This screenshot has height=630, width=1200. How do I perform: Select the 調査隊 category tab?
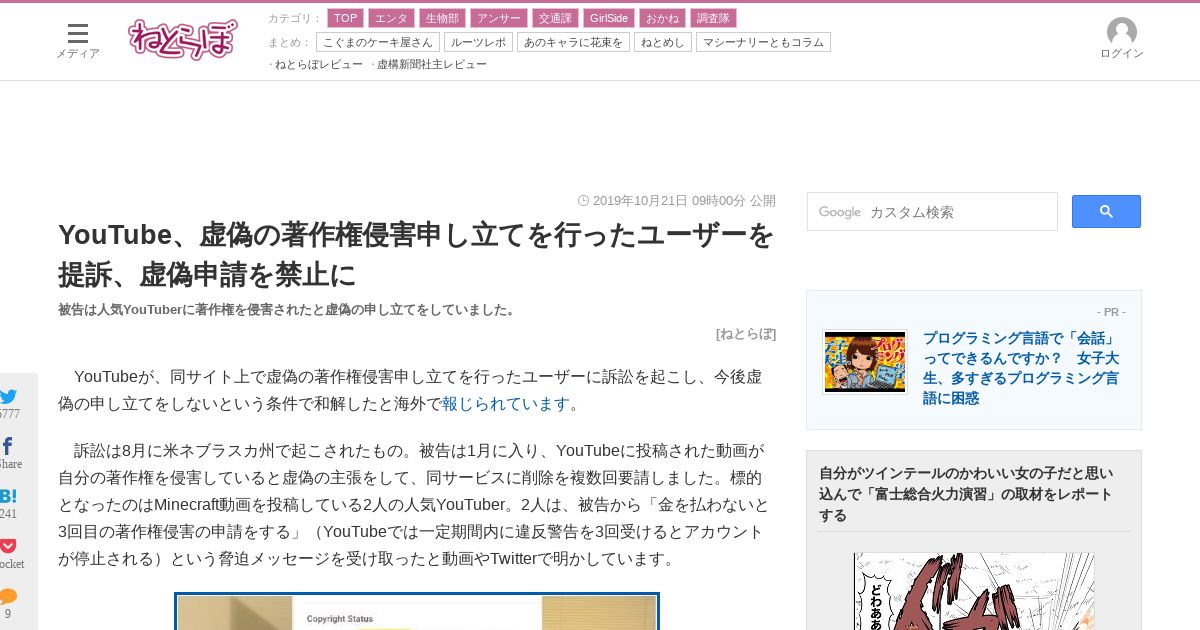713,18
